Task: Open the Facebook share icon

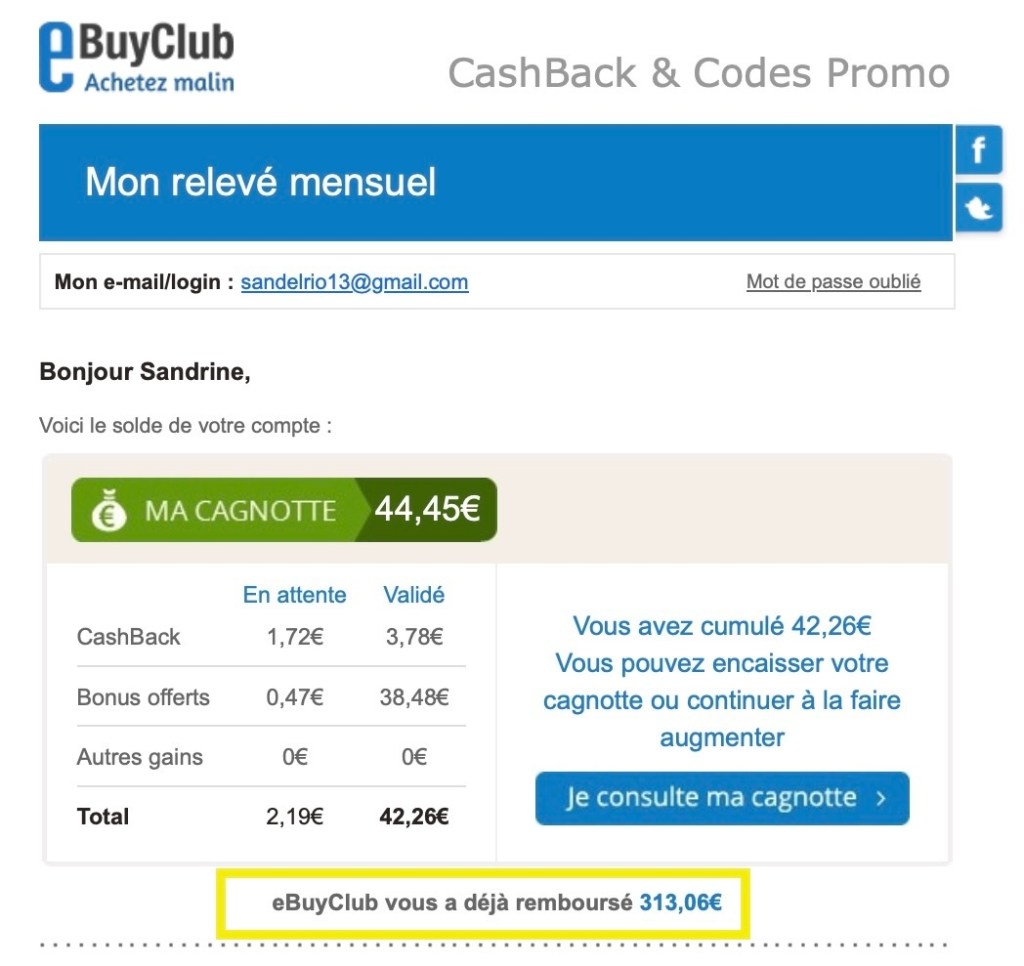Action: [978, 149]
